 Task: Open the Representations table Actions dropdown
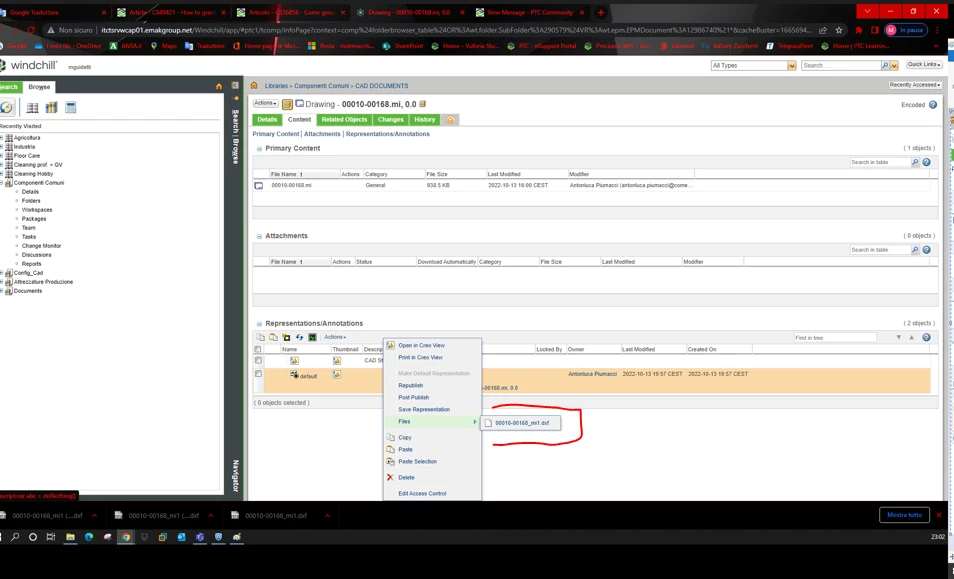coord(335,337)
